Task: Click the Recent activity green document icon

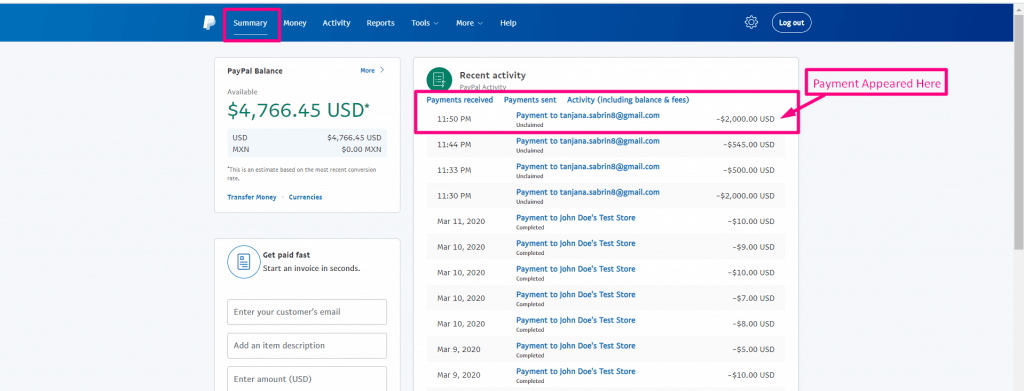Action: 440,80
